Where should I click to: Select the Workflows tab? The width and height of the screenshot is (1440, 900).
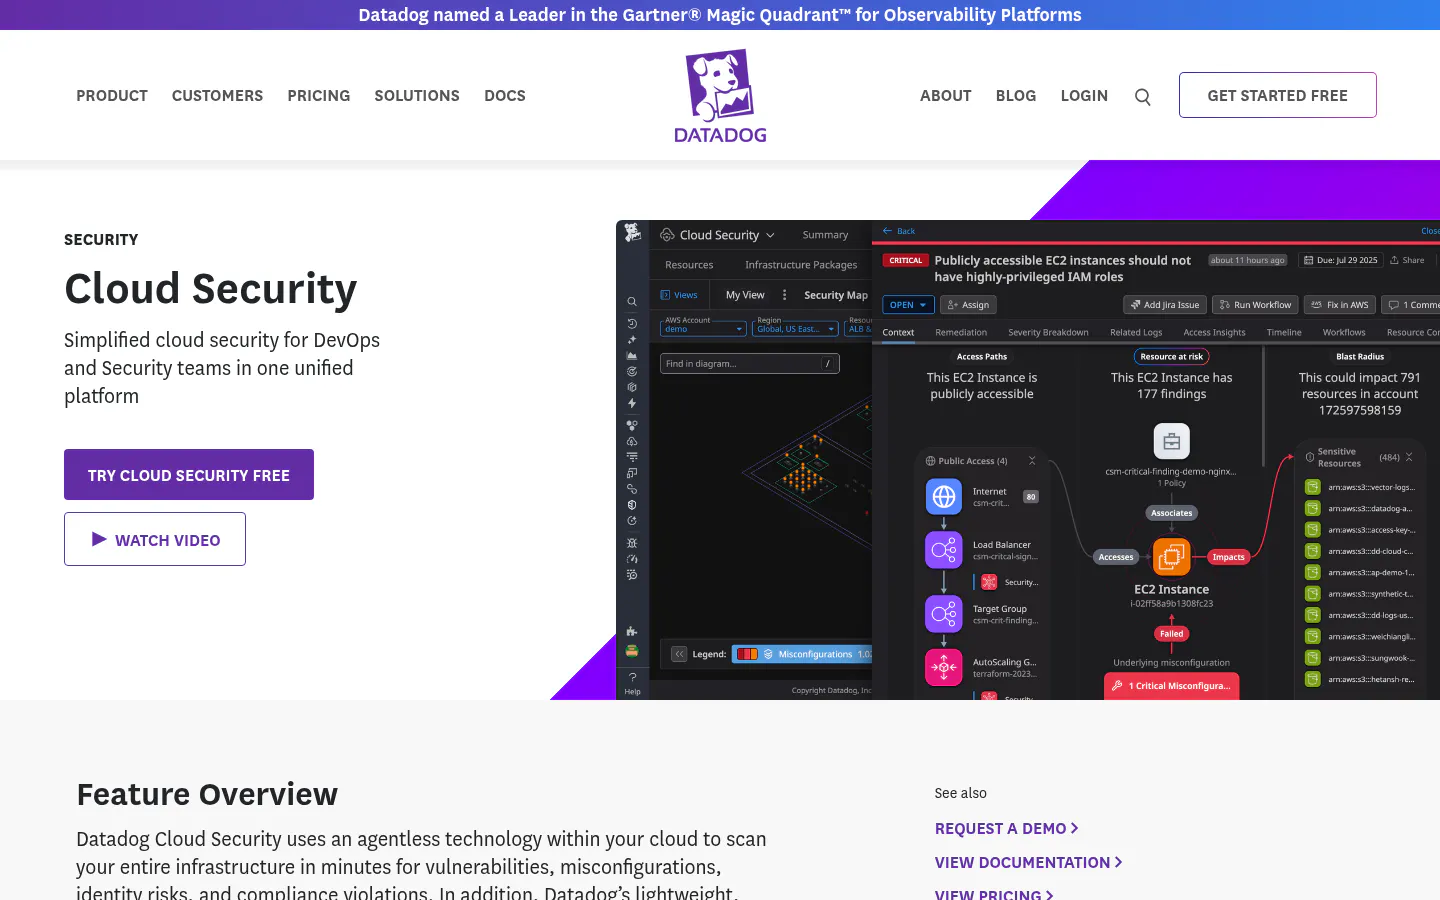pyautogui.click(x=1344, y=332)
